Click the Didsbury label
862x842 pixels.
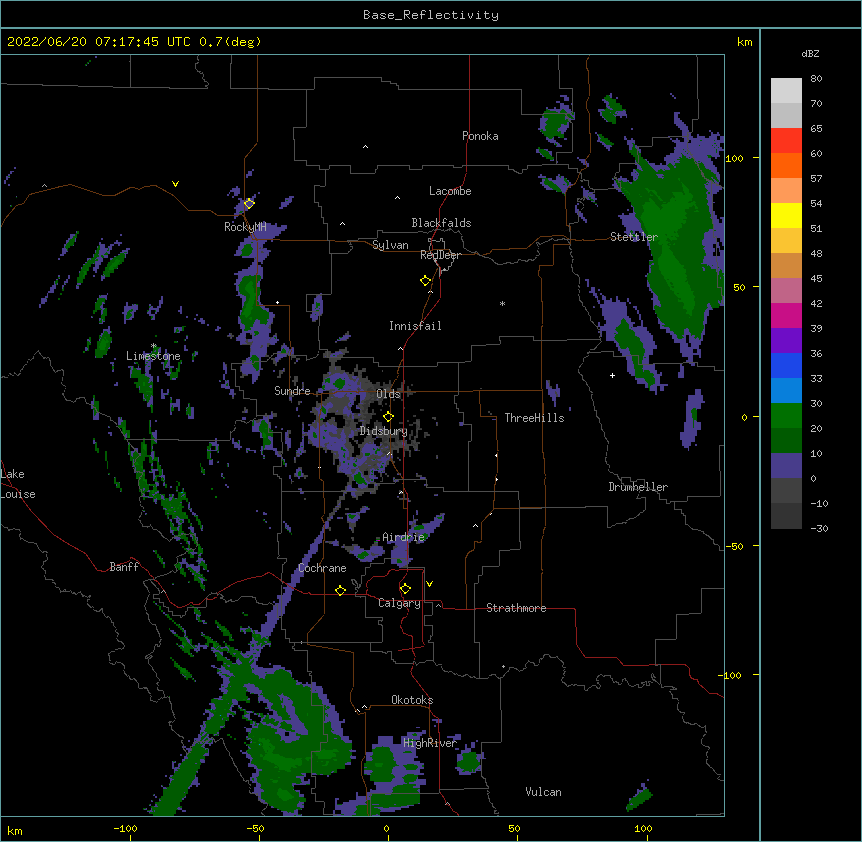point(383,431)
